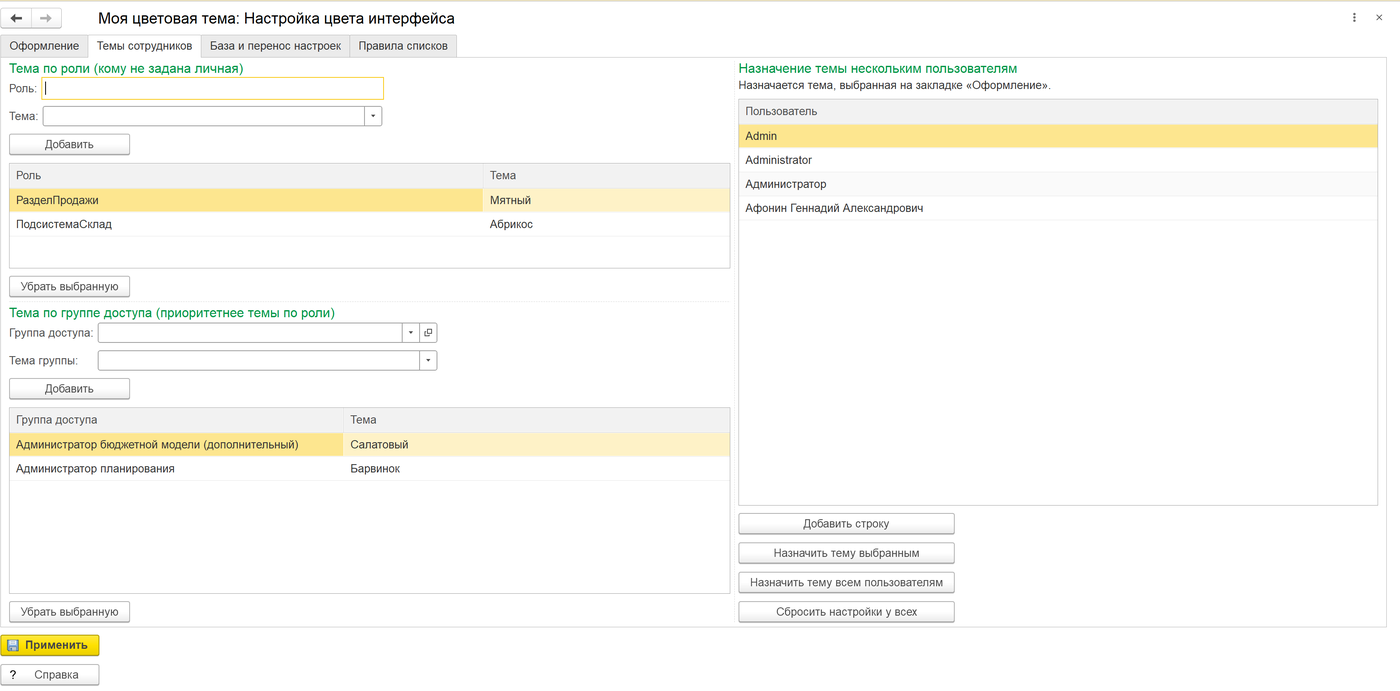Click the forward navigation arrow

tap(46, 18)
